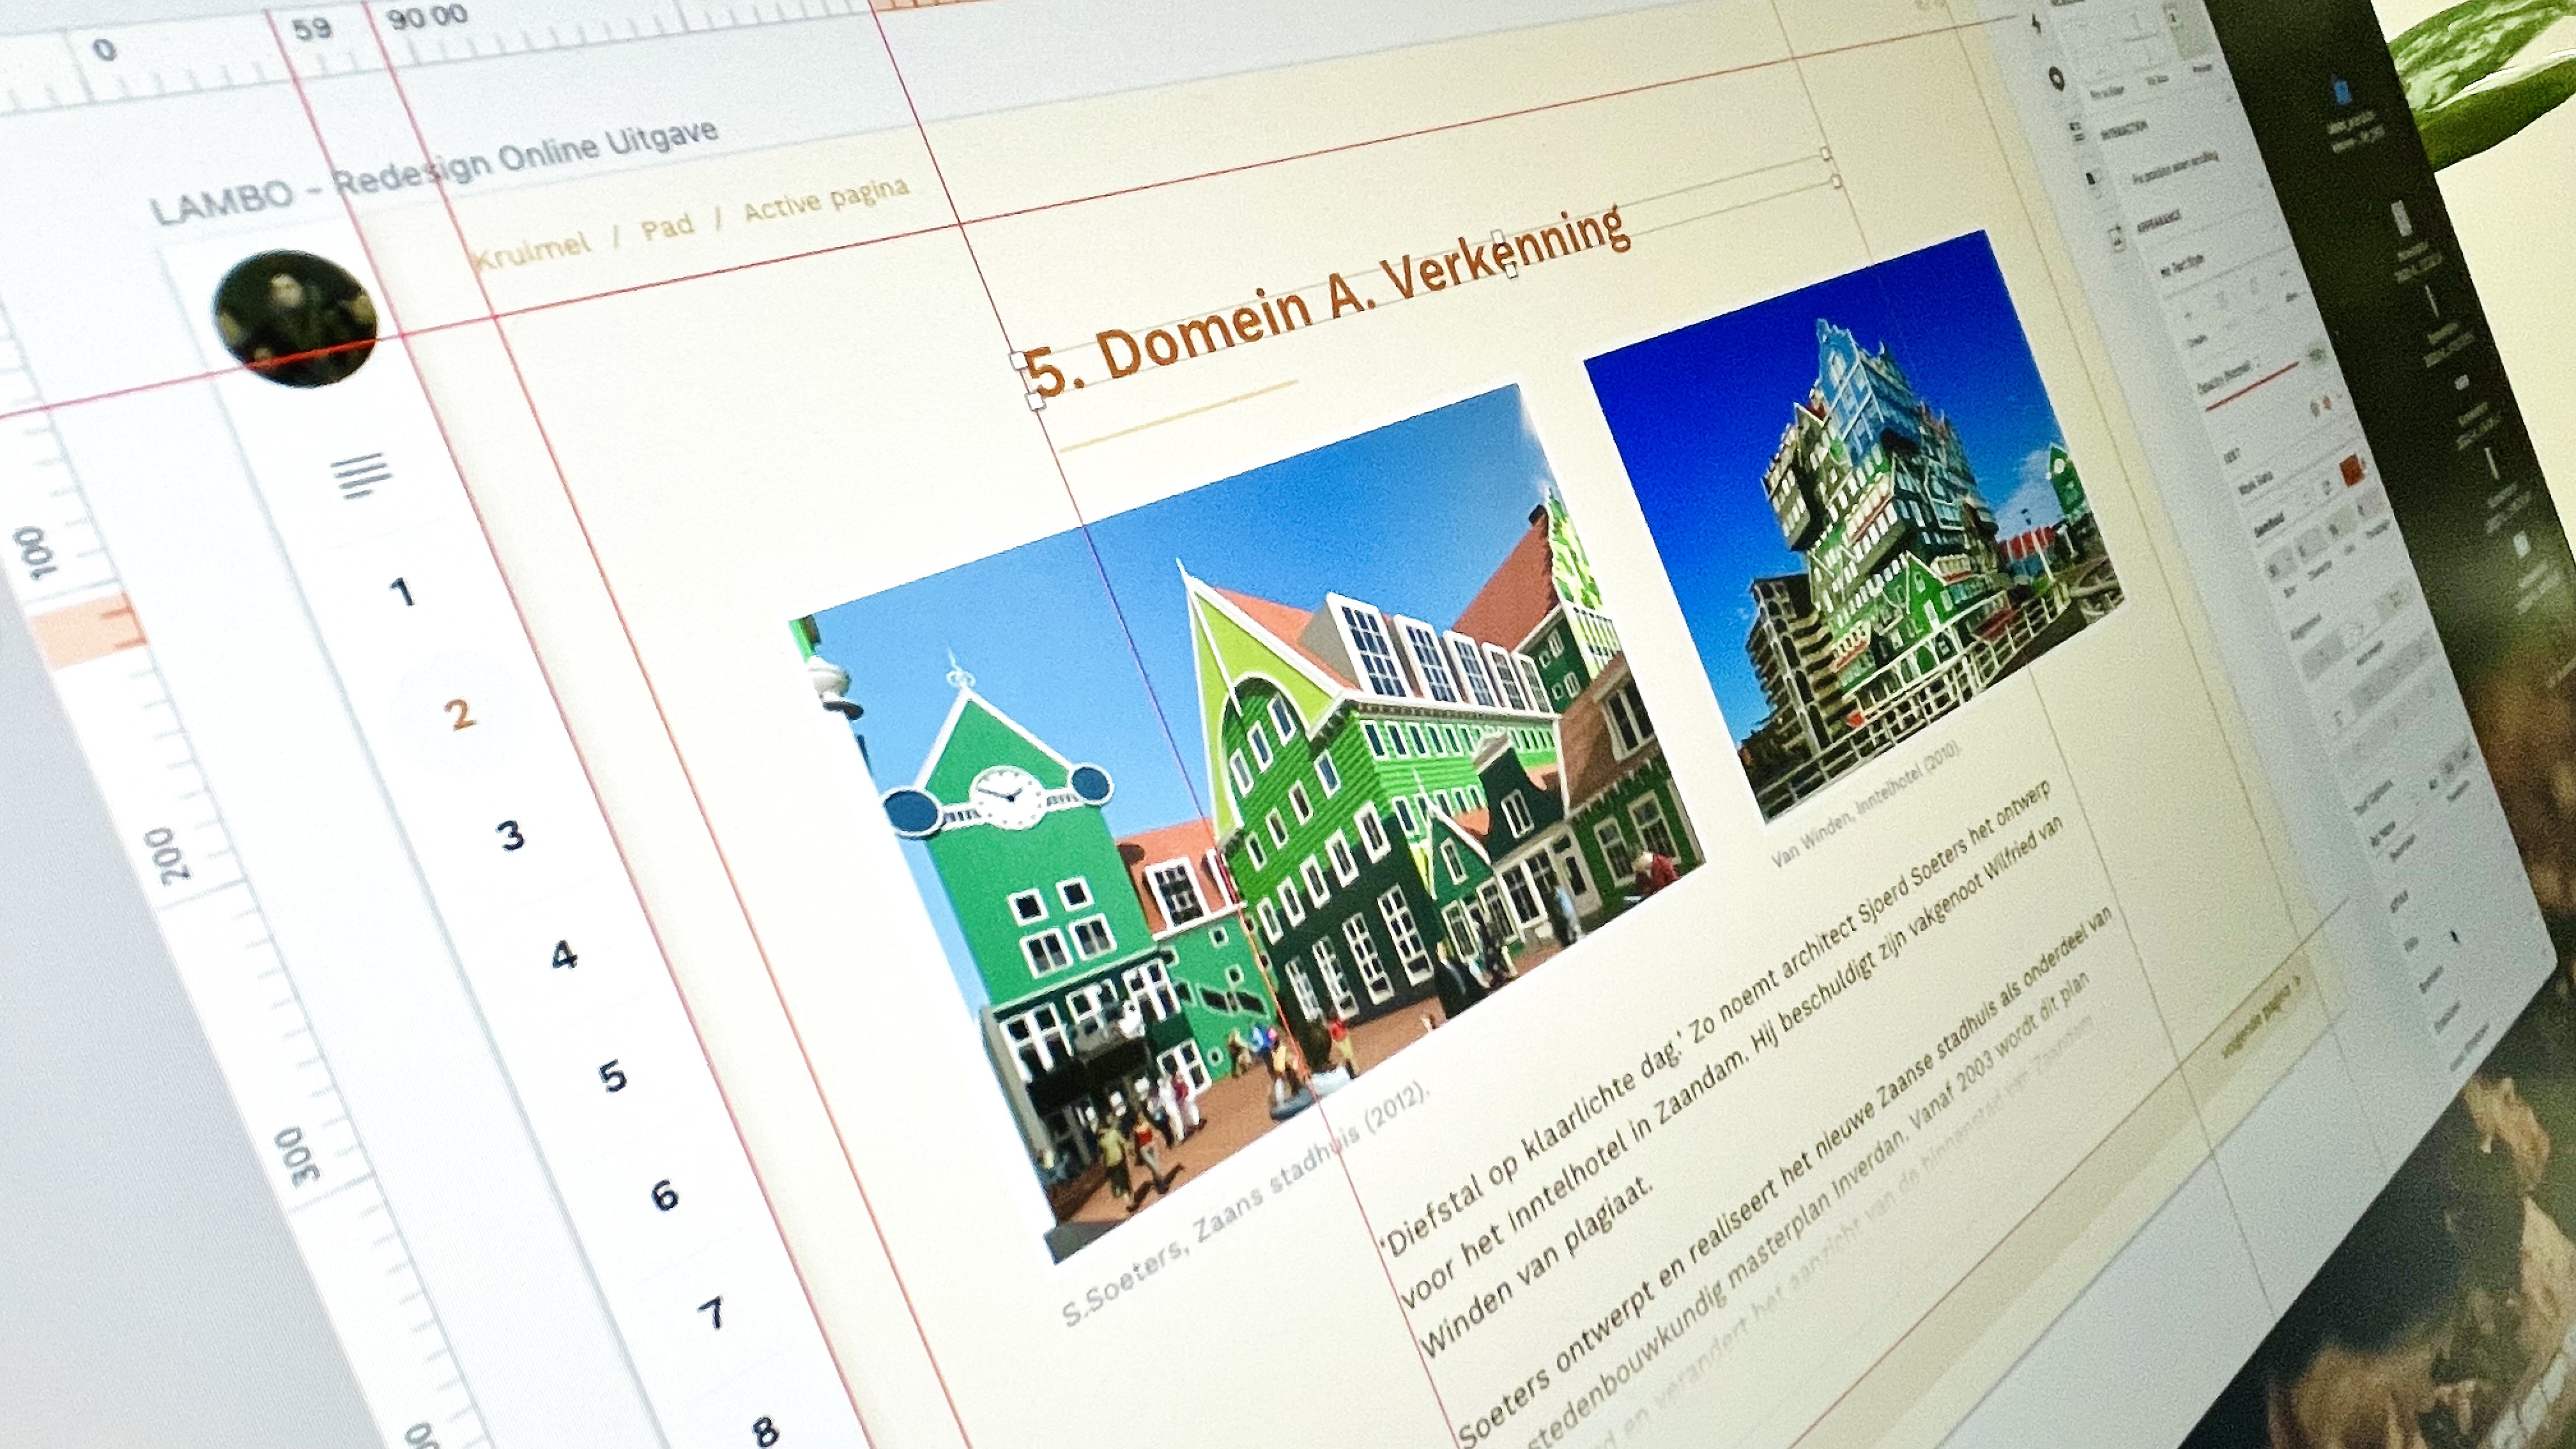Select page number 7 in the sidebar
The image size is (2576, 1449).
(x=712, y=1314)
